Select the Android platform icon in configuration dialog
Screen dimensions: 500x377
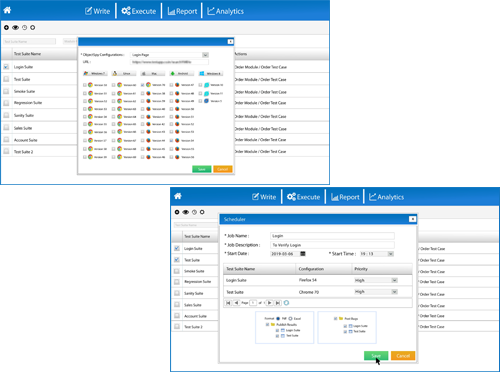pyautogui.click(x=173, y=73)
